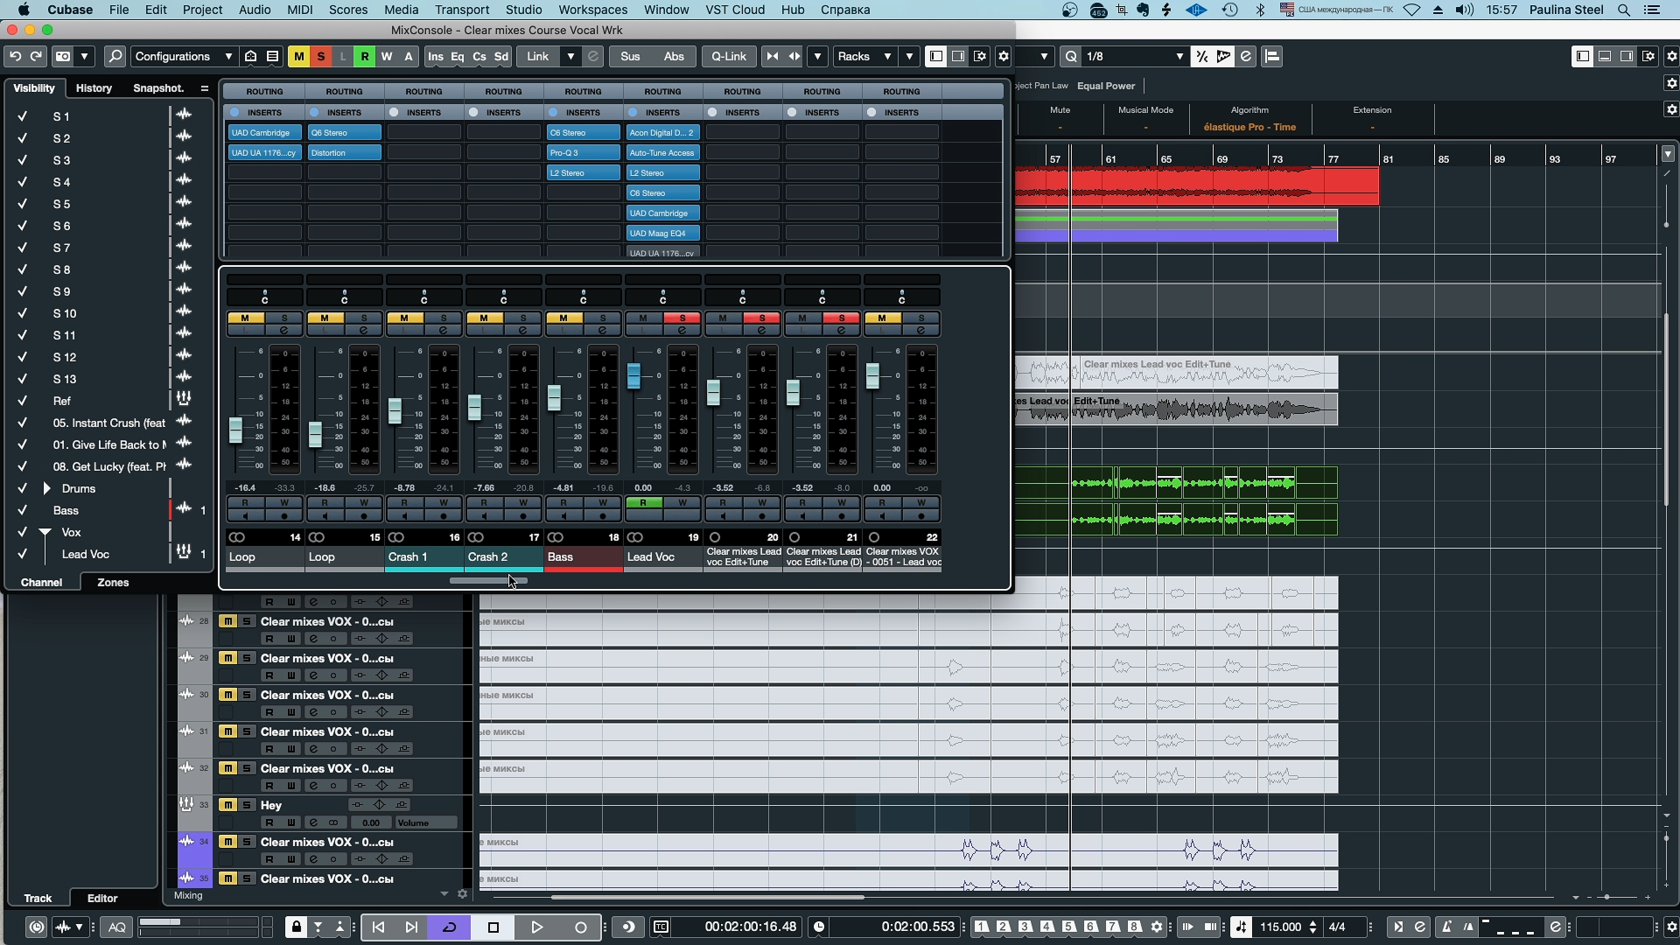Click the tempo value 115.000 field
This screenshot has width=1680, height=945.
coord(1281,927)
